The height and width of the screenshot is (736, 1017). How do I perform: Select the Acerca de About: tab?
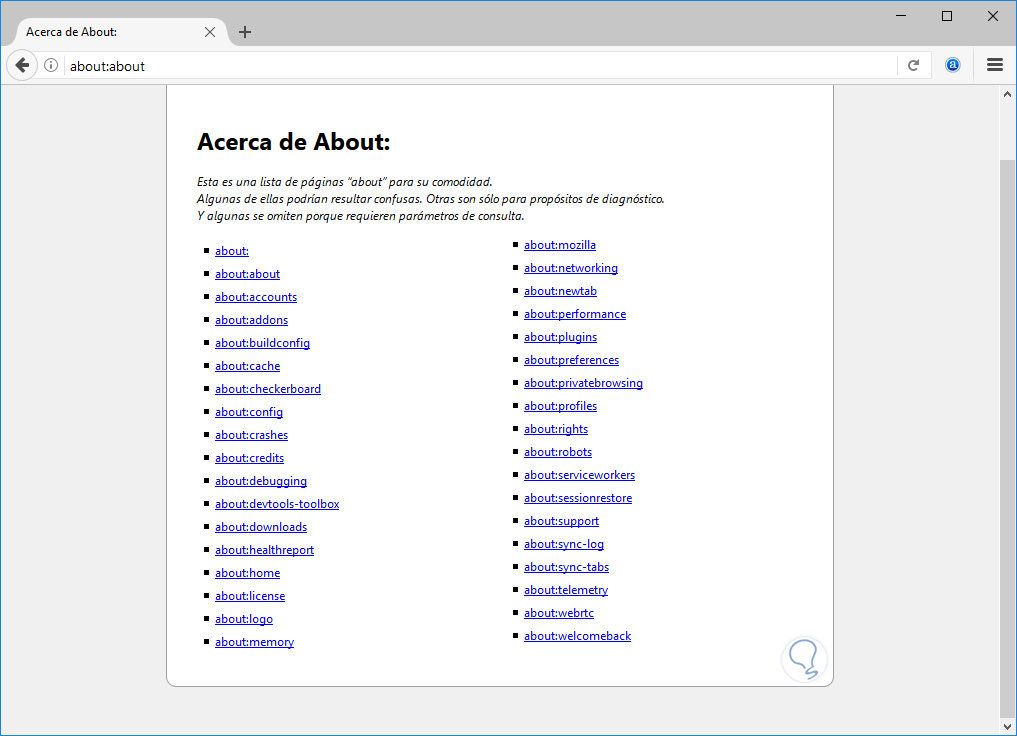click(x=120, y=32)
